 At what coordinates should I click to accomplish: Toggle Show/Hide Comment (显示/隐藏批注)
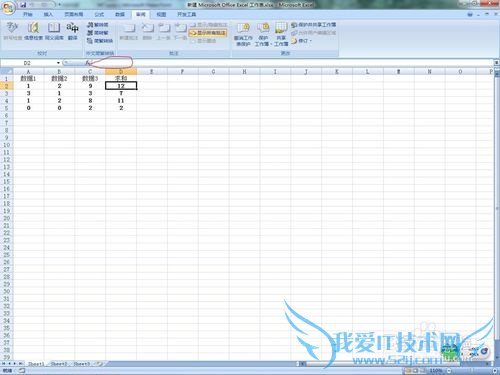[x=209, y=25]
